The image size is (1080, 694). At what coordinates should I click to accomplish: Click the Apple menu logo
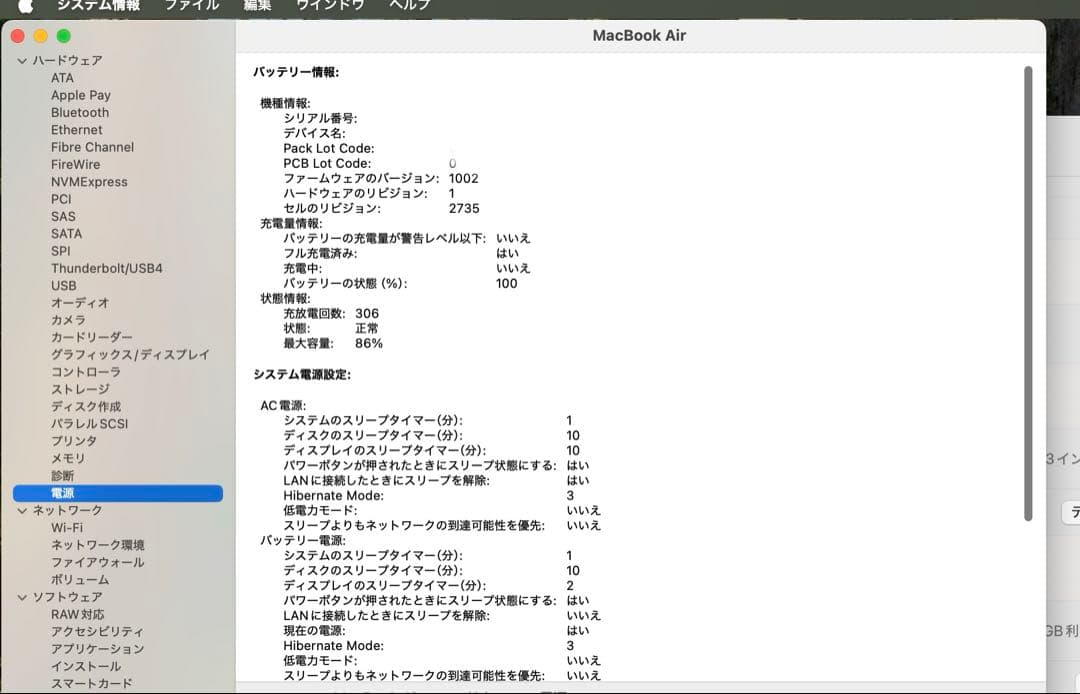point(26,5)
